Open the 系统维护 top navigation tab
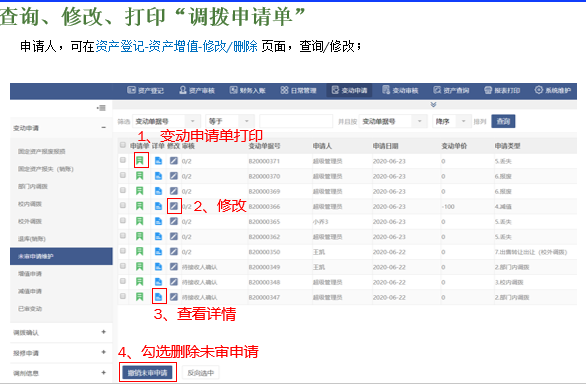Screen dimensions: 586x384 553,90
